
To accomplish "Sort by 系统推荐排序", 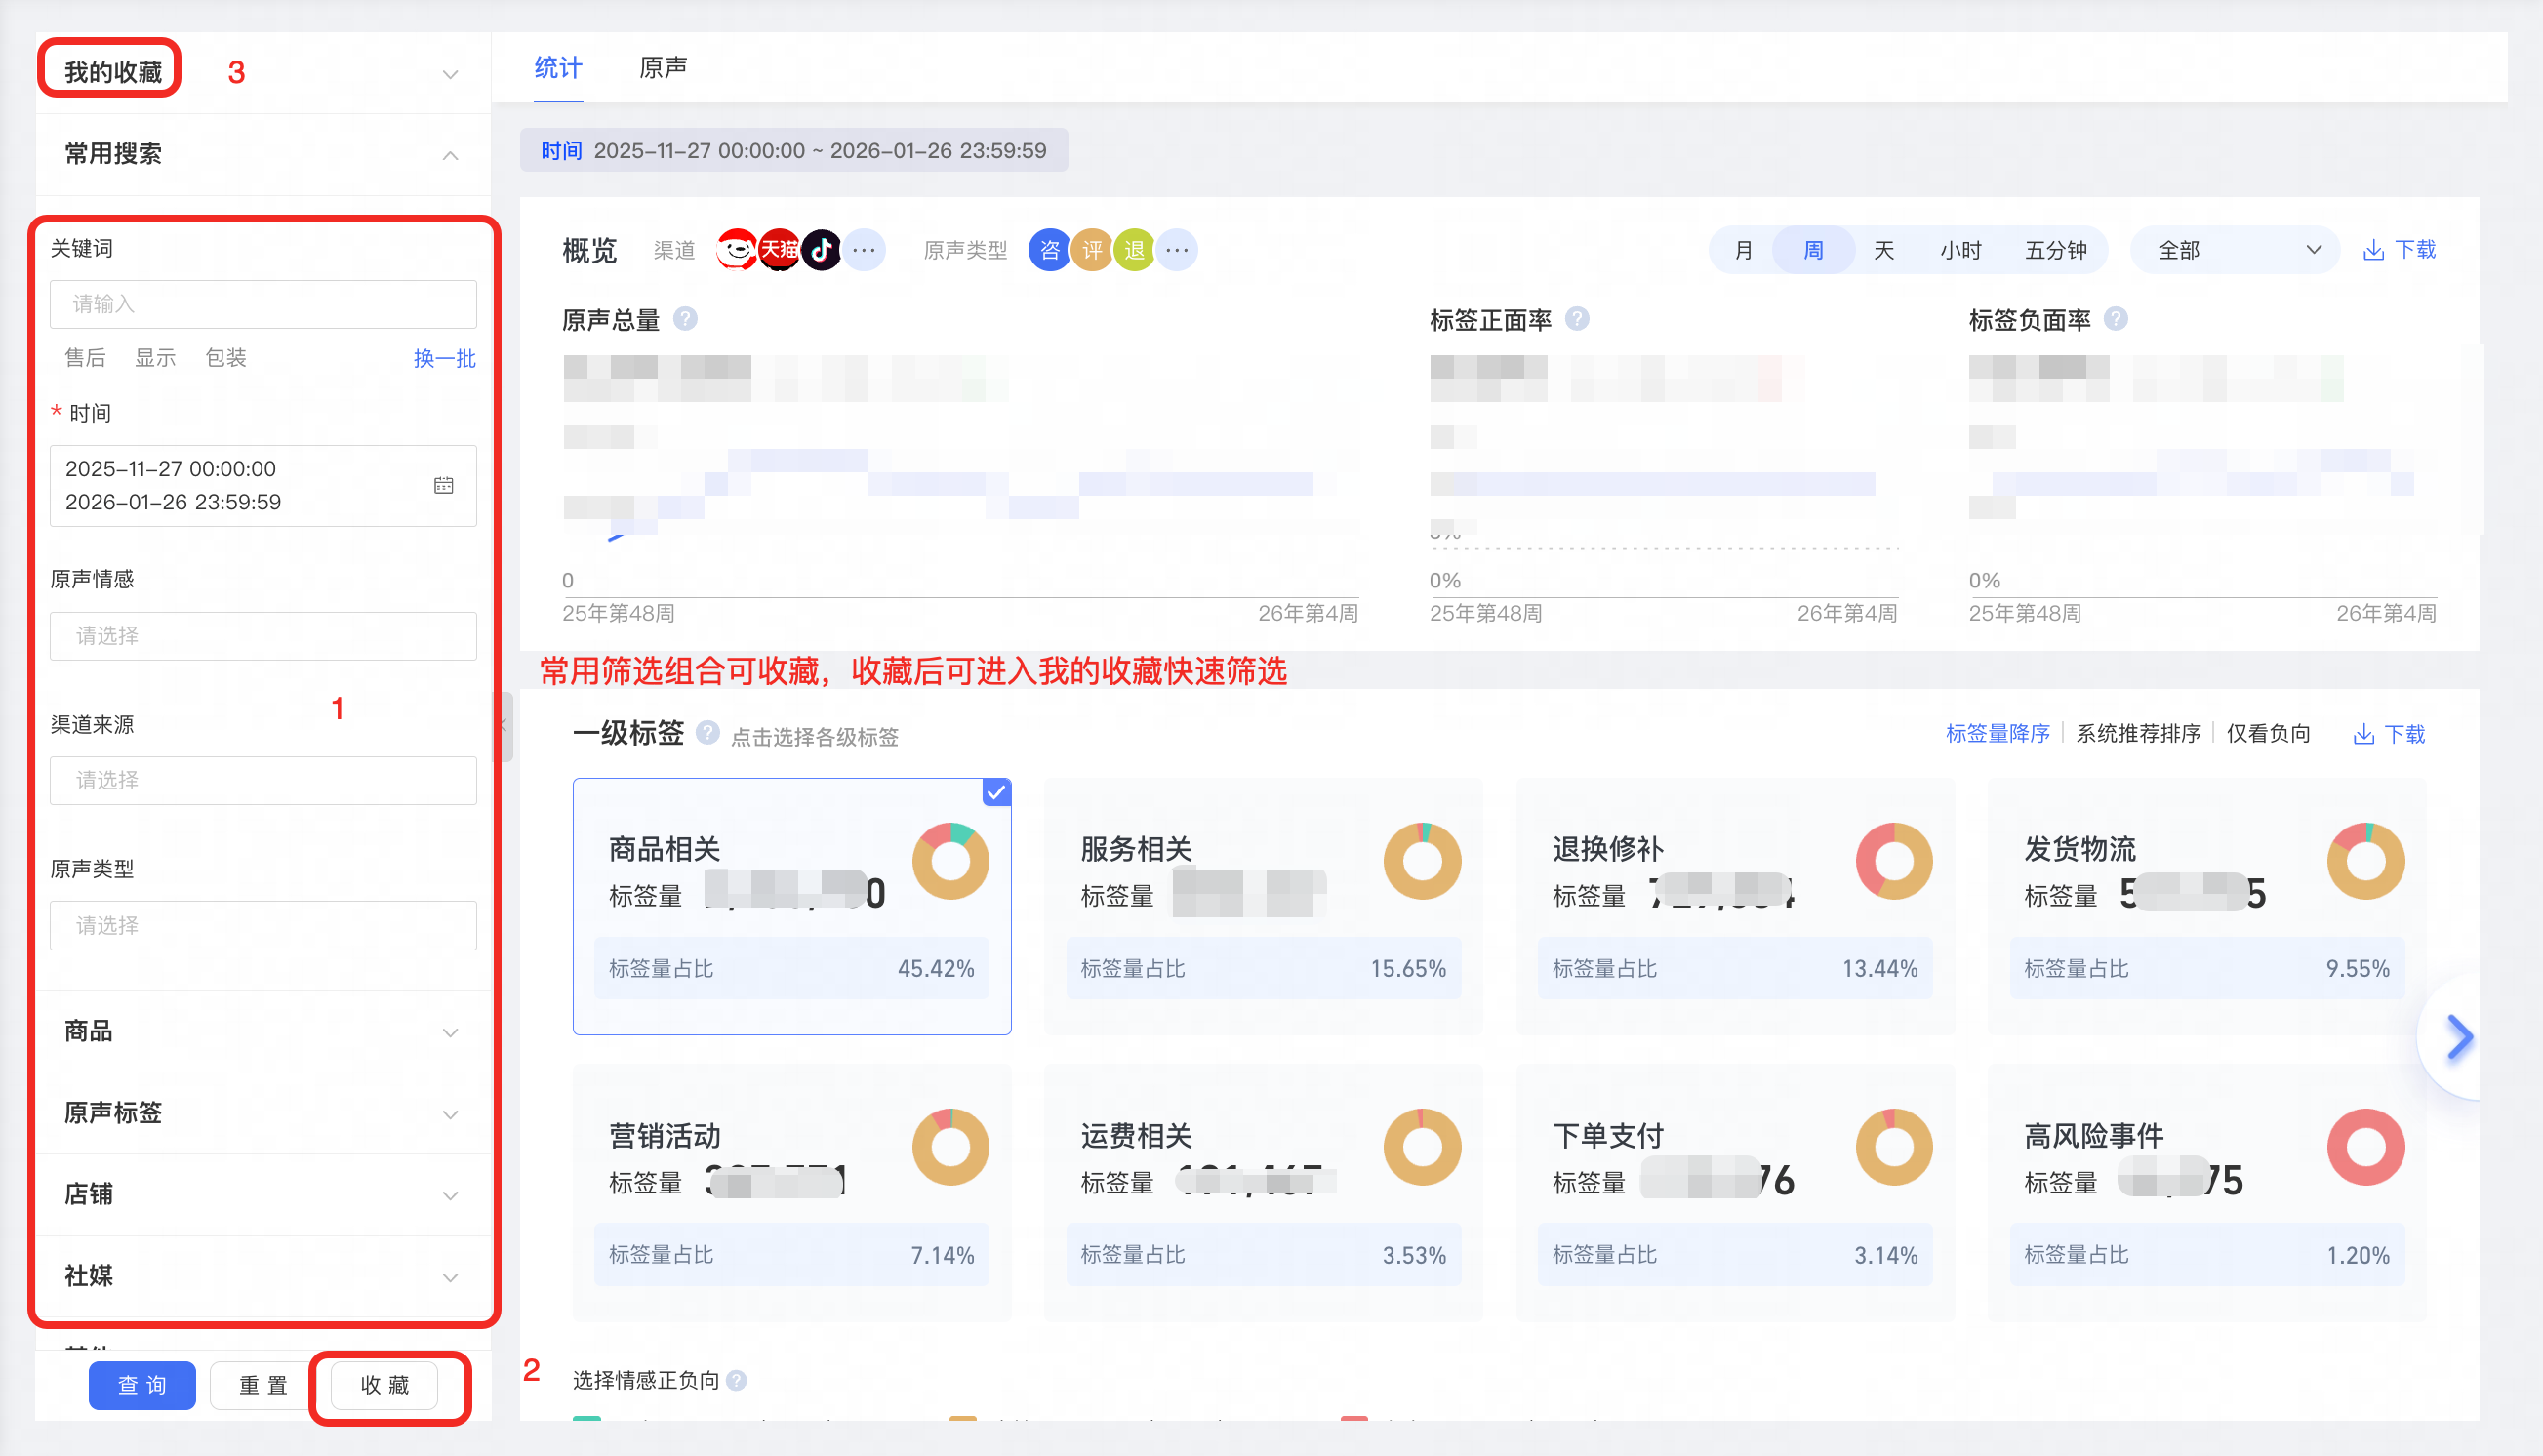I will tap(2138, 734).
